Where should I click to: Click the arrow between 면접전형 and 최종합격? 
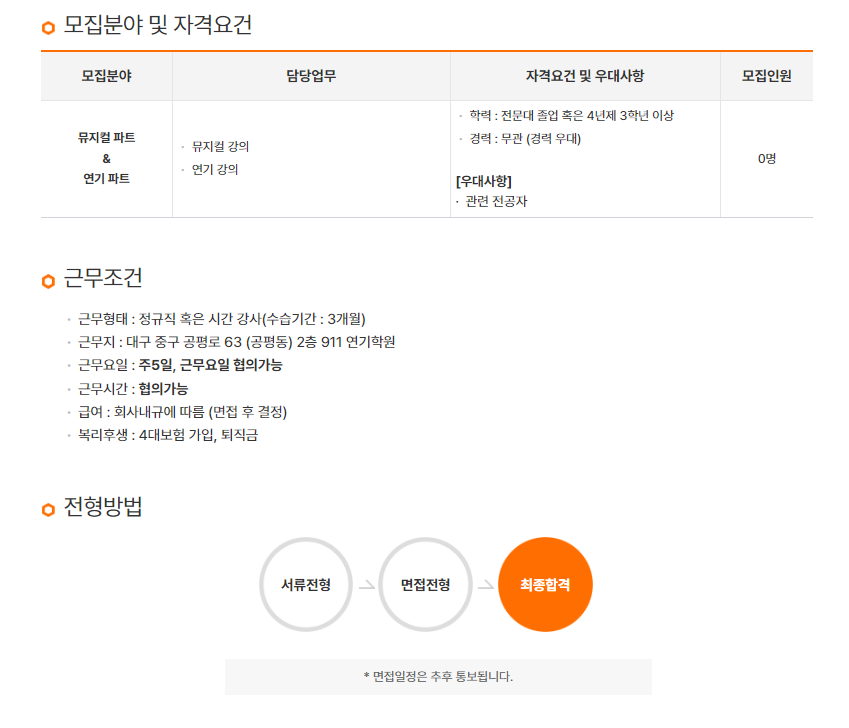click(485, 586)
